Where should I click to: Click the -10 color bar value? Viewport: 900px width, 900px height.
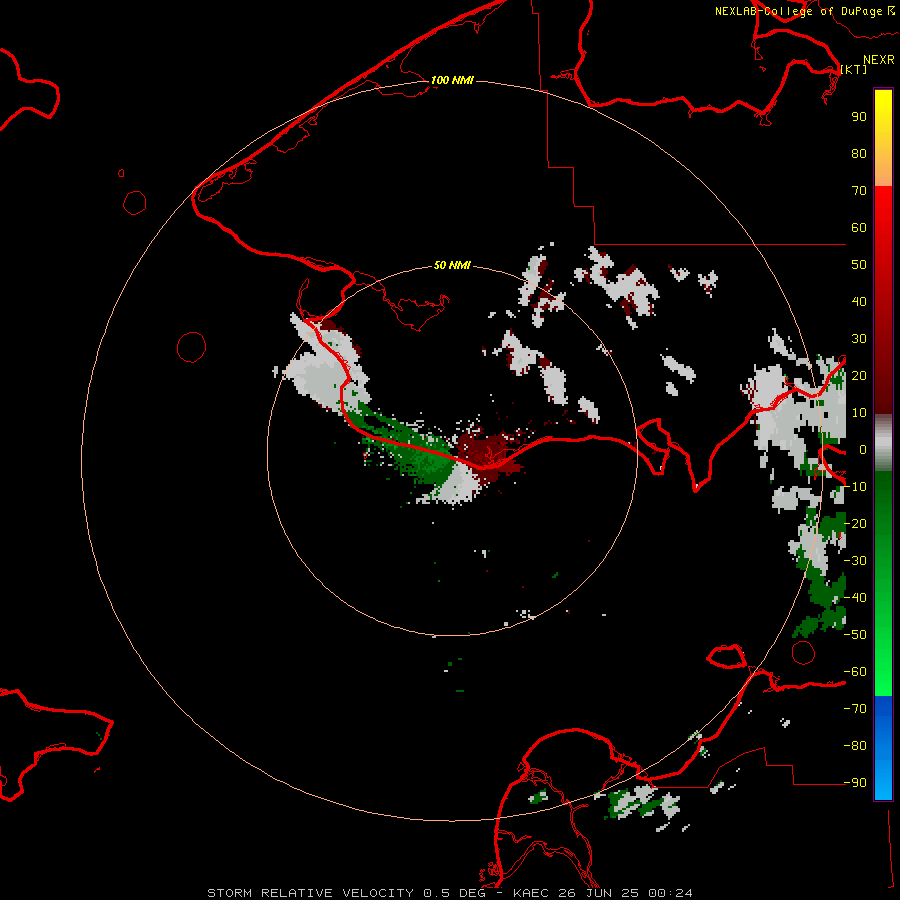coord(855,487)
